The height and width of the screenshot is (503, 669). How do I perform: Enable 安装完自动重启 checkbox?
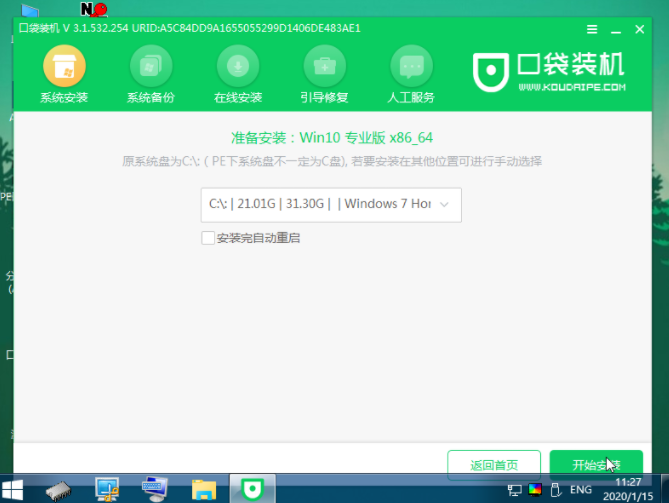point(208,238)
